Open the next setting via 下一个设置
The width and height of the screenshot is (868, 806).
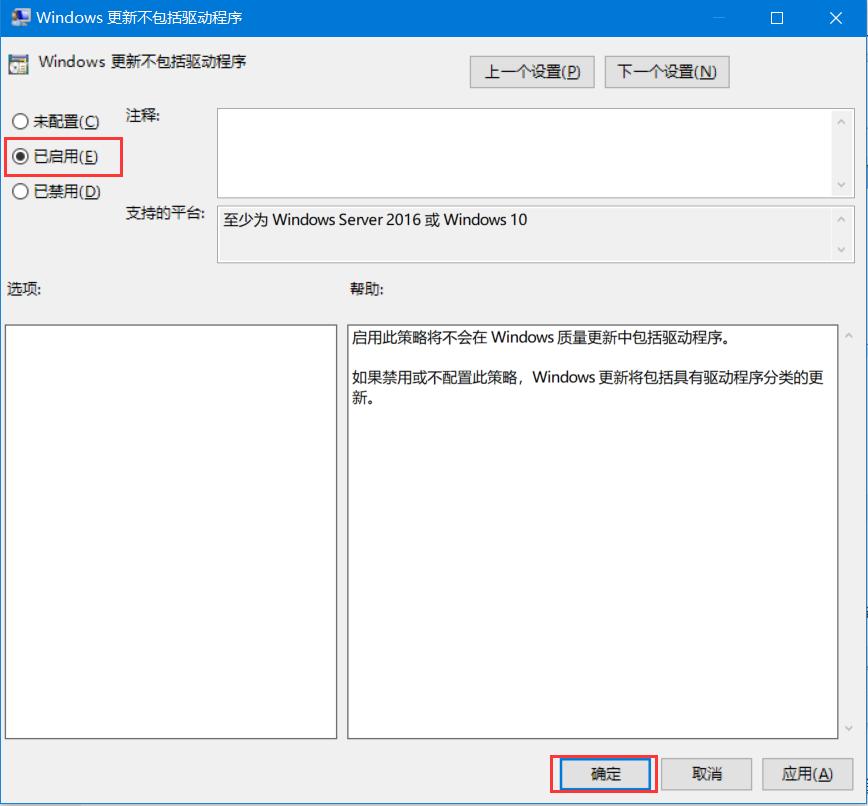click(x=667, y=71)
